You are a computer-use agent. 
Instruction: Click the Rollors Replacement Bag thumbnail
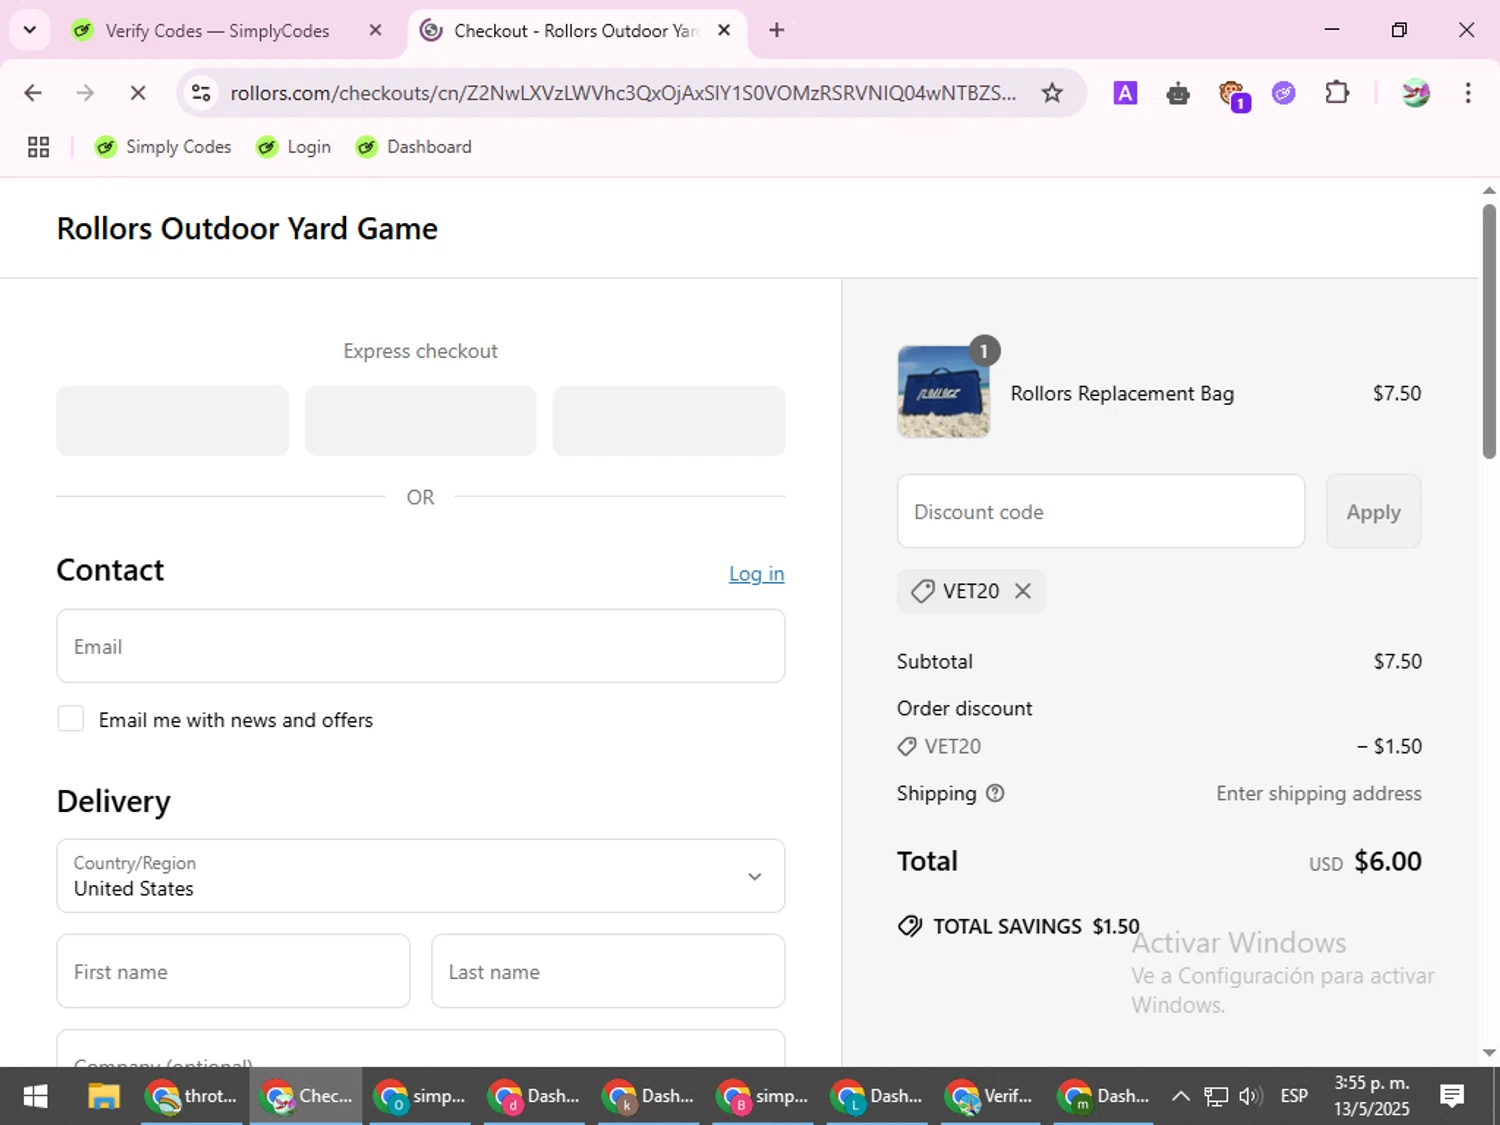coord(944,392)
